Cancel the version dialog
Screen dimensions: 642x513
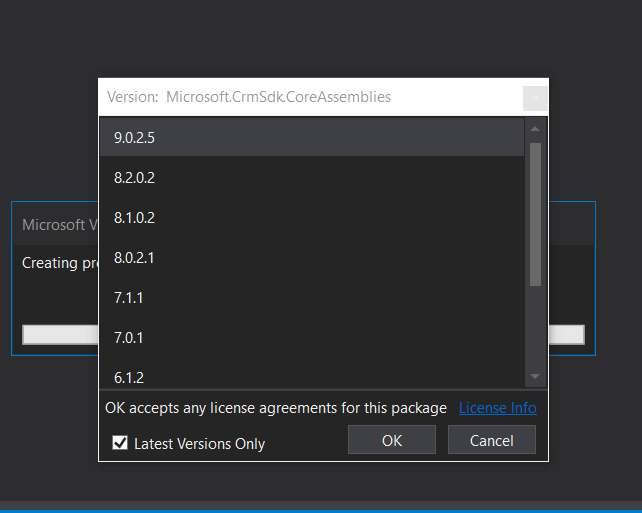(492, 440)
